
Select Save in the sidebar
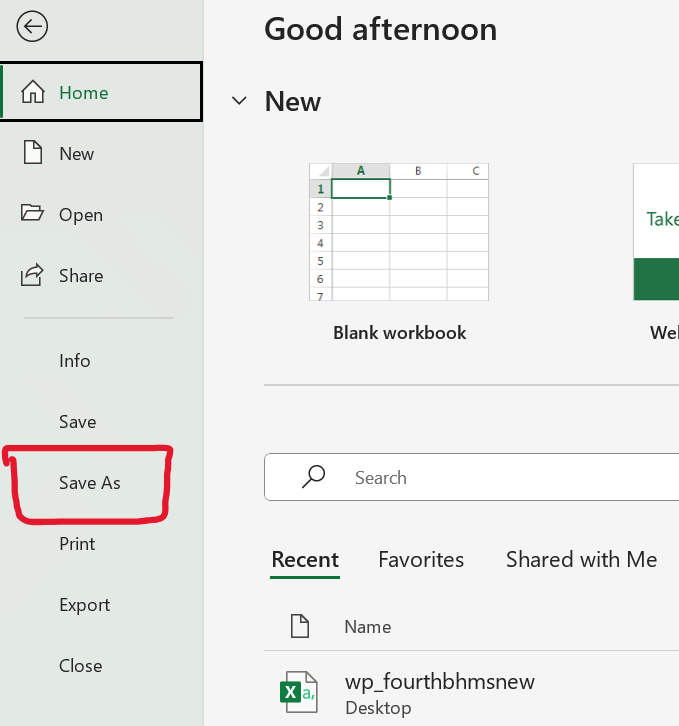[x=77, y=422]
